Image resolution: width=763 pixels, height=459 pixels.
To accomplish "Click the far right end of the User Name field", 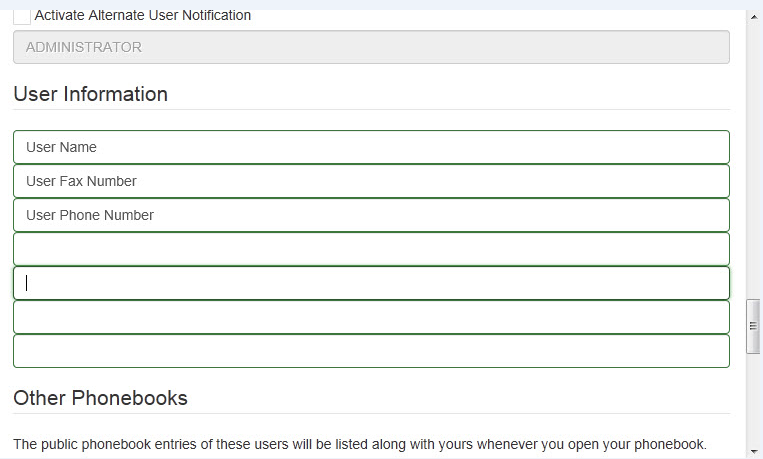I will [718, 147].
